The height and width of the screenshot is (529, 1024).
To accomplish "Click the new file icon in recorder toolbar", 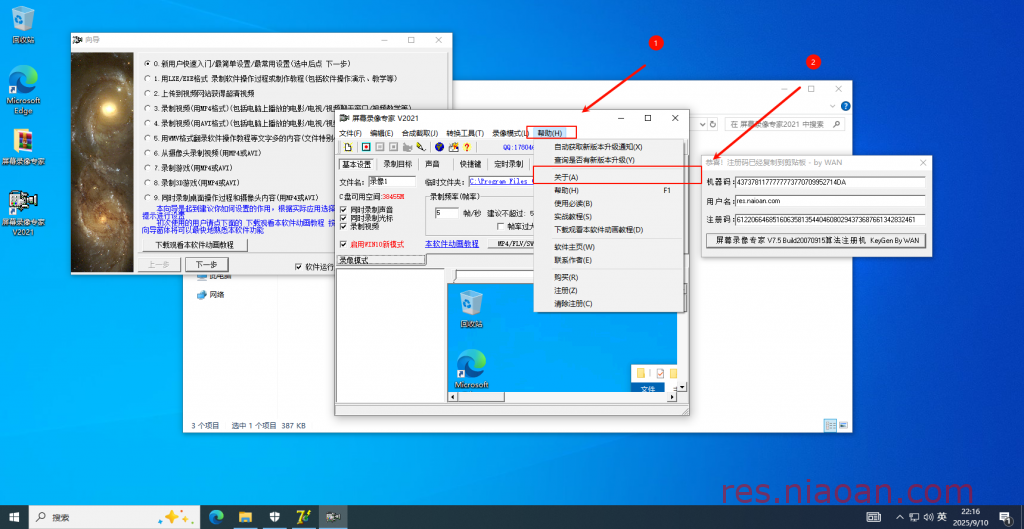I will (x=348, y=147).
